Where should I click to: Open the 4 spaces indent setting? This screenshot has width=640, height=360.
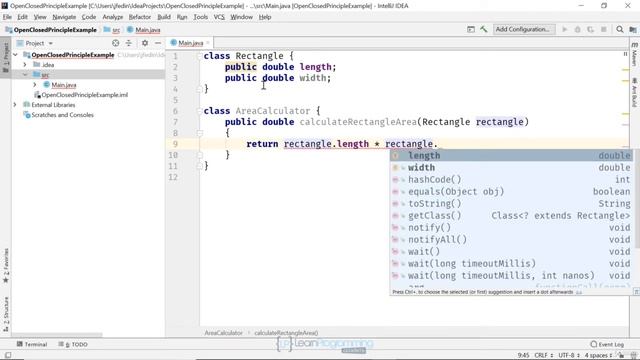point(598,355)
